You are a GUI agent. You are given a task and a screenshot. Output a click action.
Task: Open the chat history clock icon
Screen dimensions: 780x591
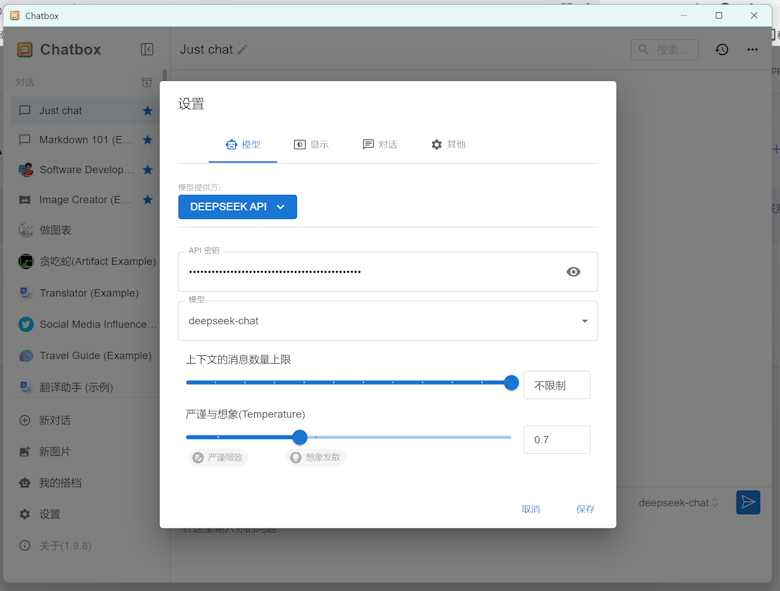coord(721,50)
